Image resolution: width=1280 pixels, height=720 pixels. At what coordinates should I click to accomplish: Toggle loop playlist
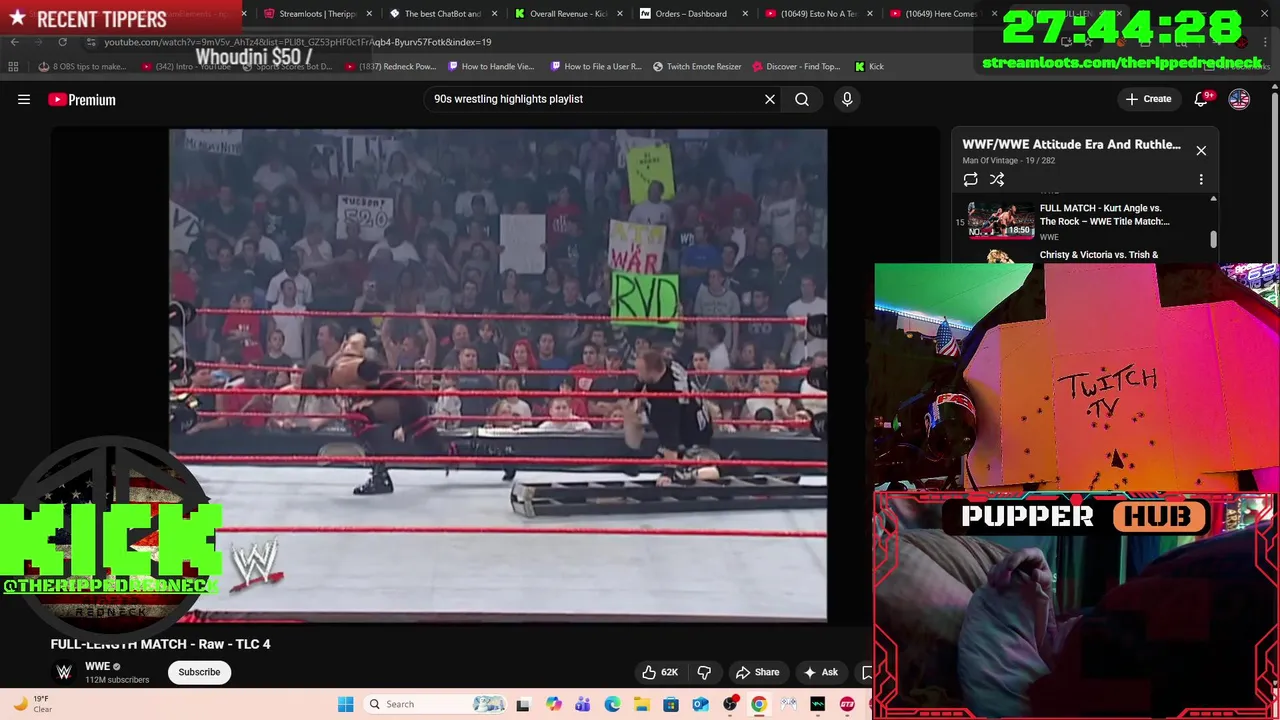coord(970,179)
